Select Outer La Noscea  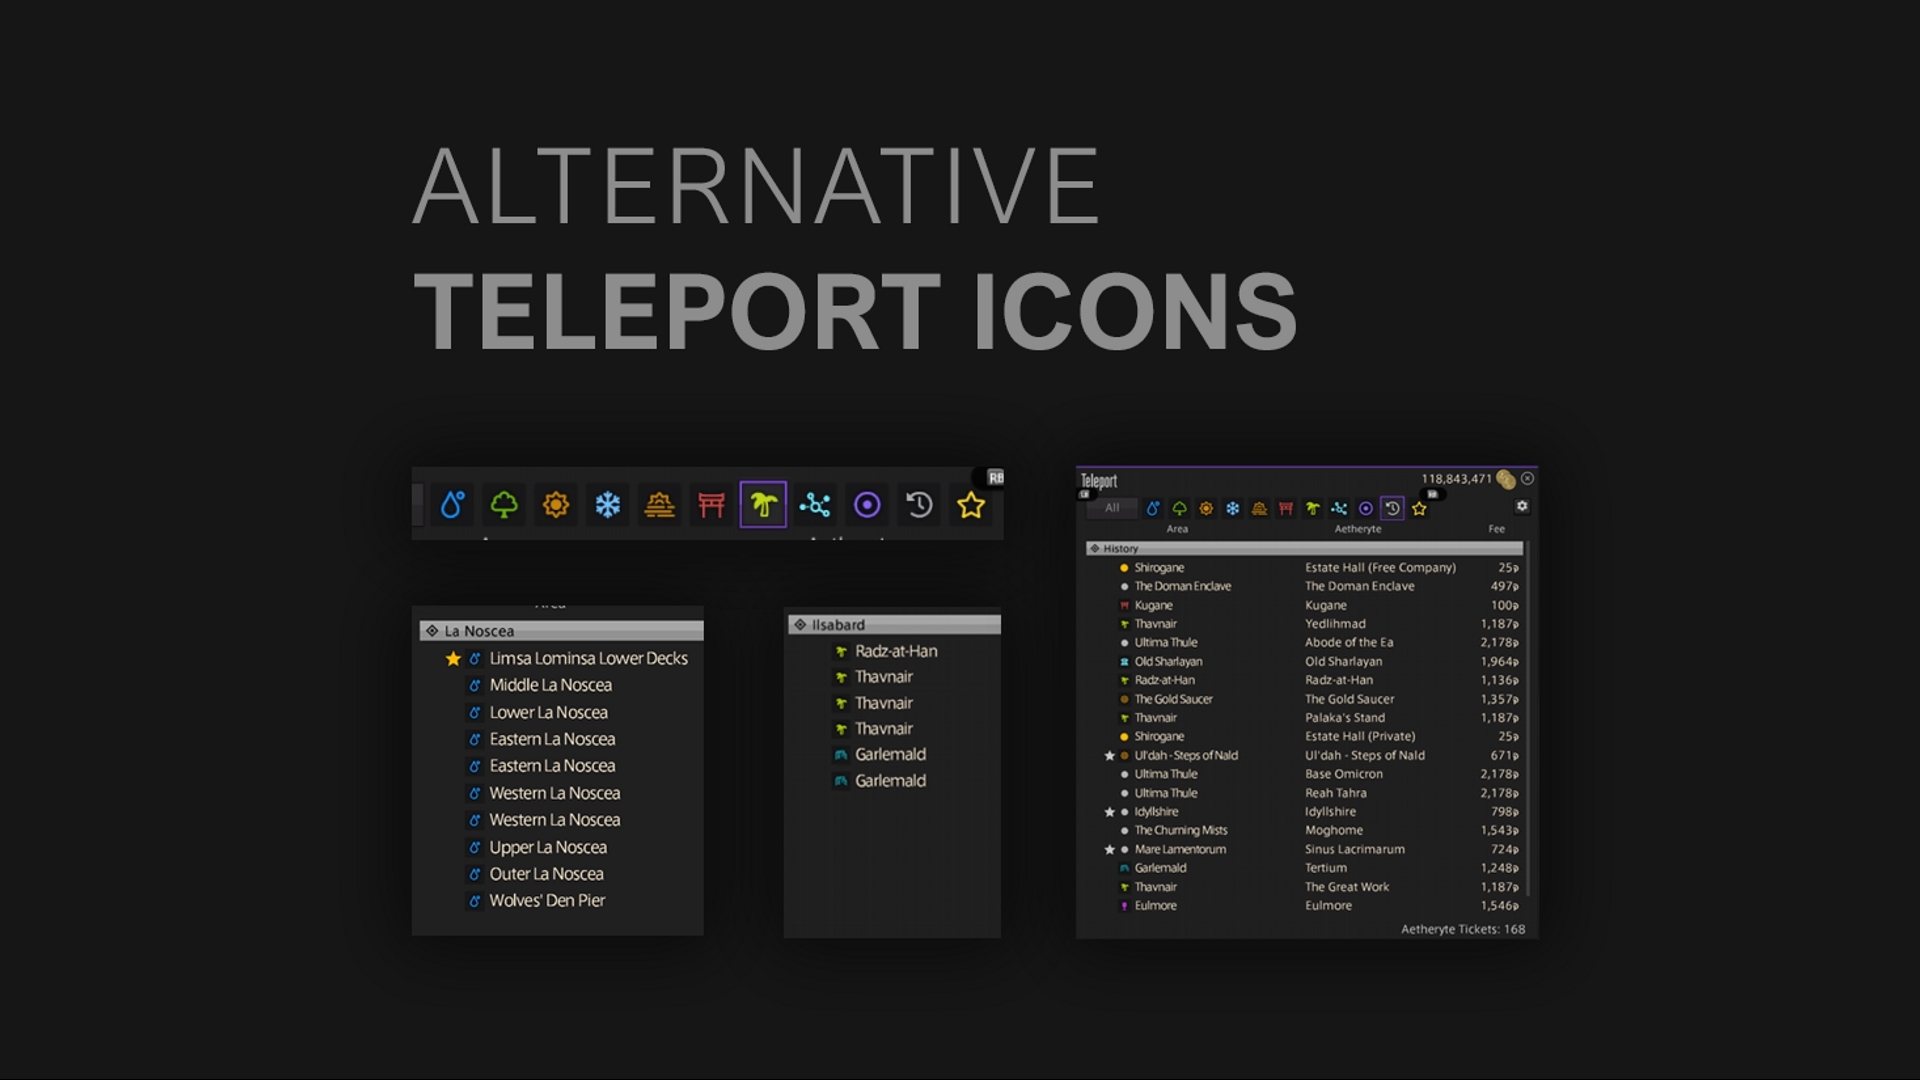point(546,874)
